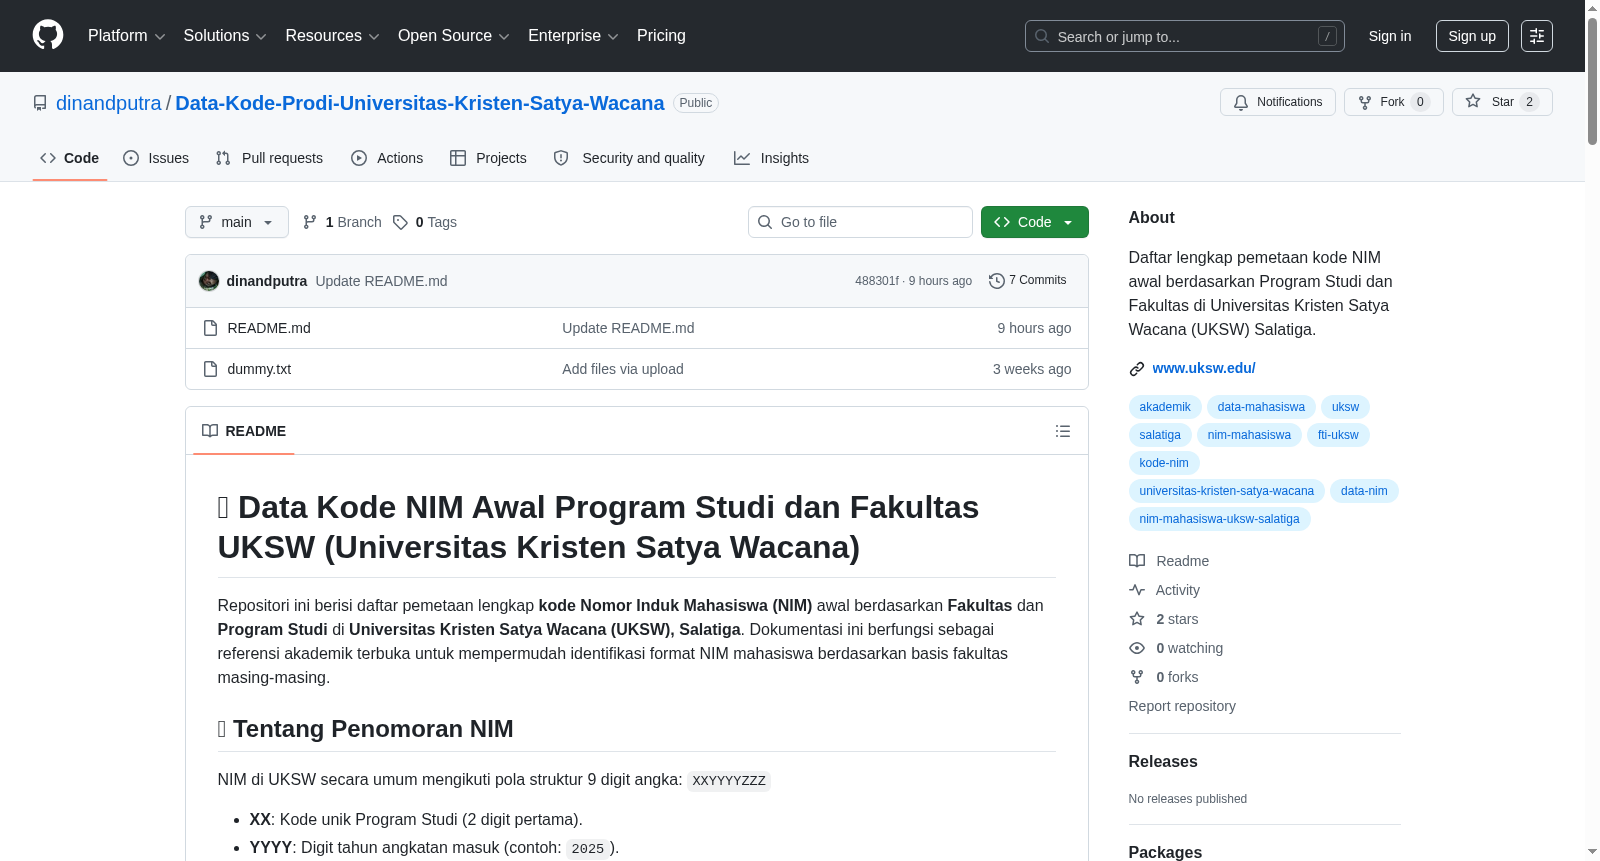
Task: Open the Insights tab
Action: click(771, 158)
